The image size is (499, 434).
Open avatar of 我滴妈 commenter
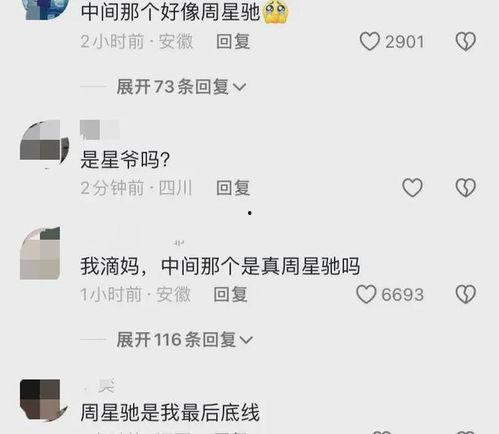click(41, 253)
